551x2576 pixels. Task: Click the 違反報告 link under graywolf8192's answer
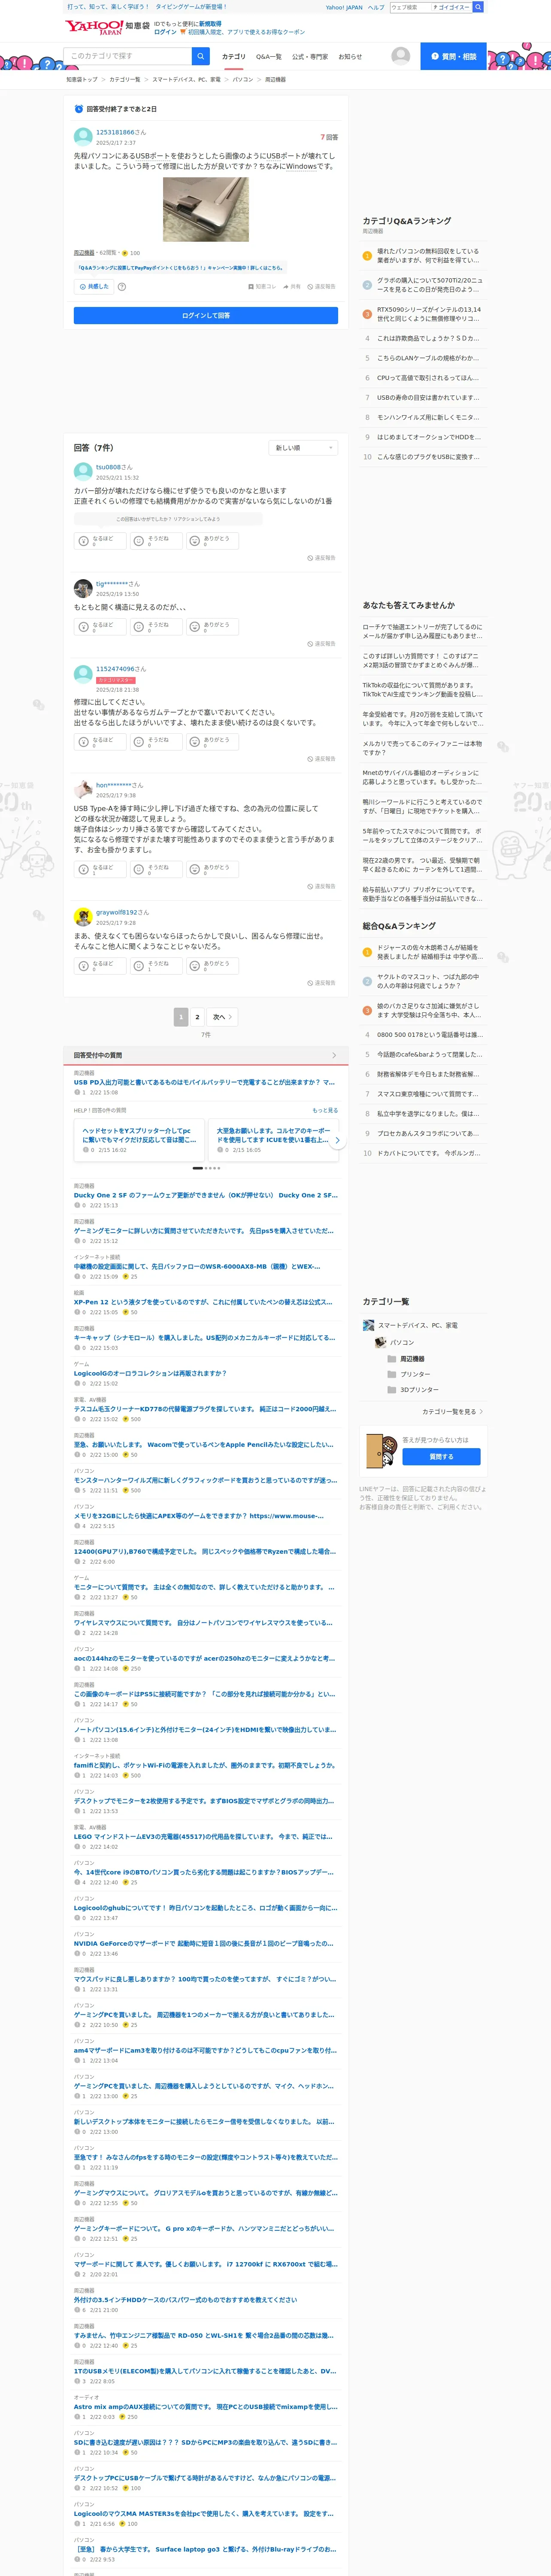[322, 983]
